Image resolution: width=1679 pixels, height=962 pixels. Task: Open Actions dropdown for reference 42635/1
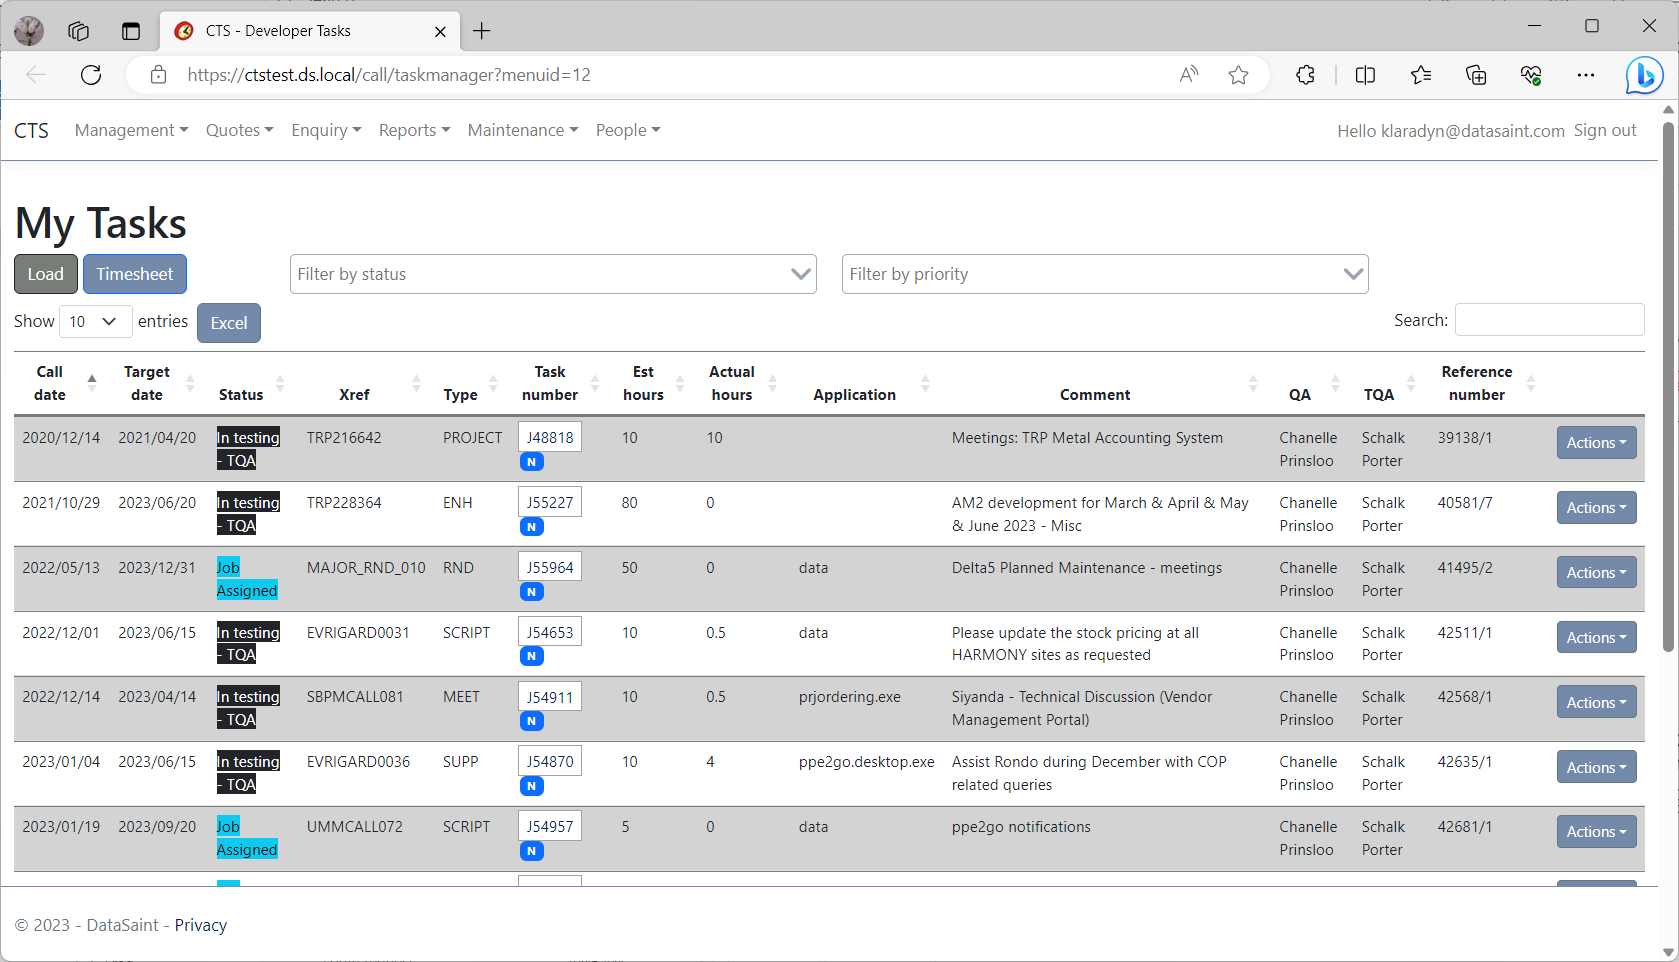coord(1596,767)
